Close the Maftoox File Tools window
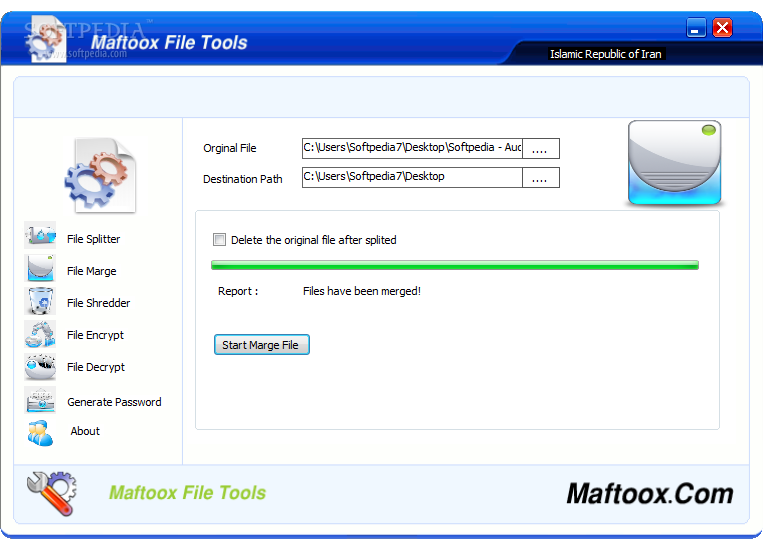 coord(722,28)
